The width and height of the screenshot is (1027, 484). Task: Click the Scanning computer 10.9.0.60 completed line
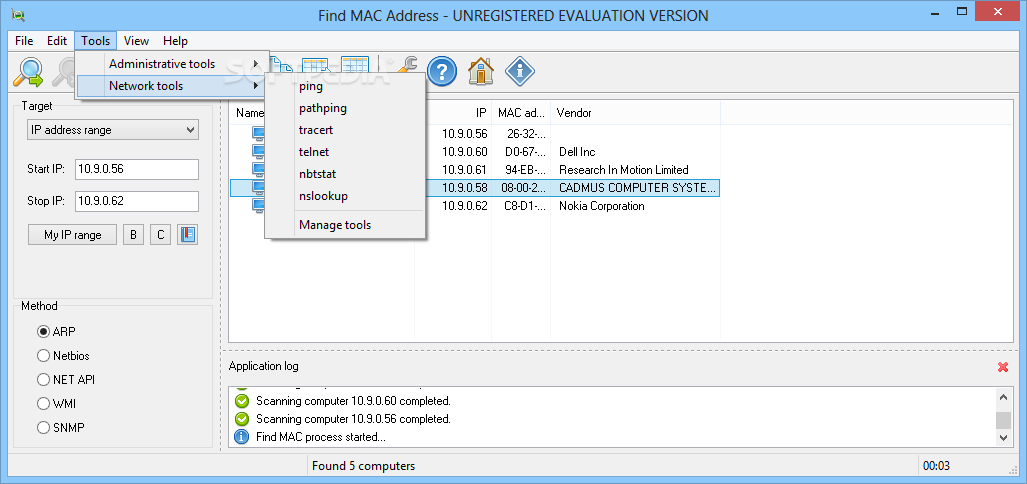click(353, 400)
